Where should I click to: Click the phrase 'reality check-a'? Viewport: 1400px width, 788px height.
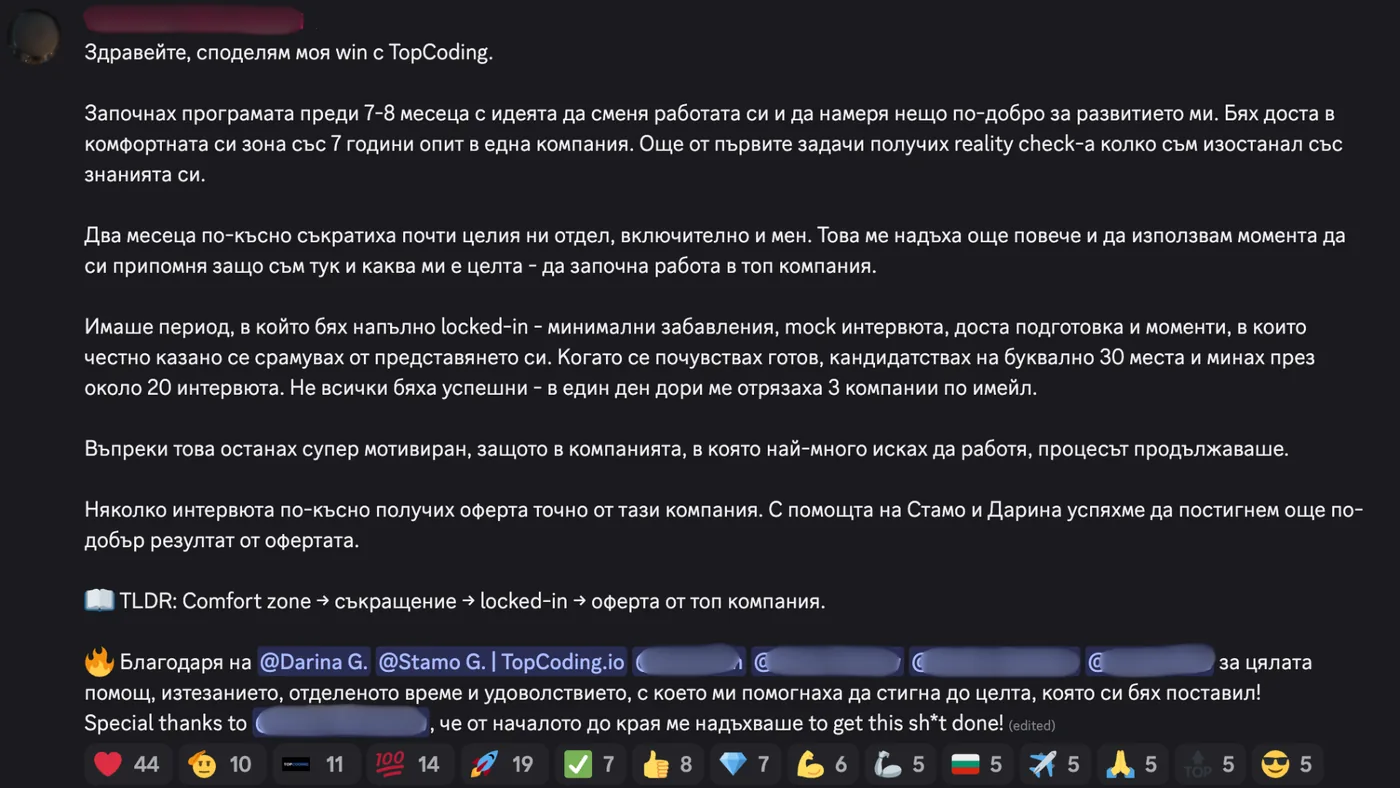1022,144
